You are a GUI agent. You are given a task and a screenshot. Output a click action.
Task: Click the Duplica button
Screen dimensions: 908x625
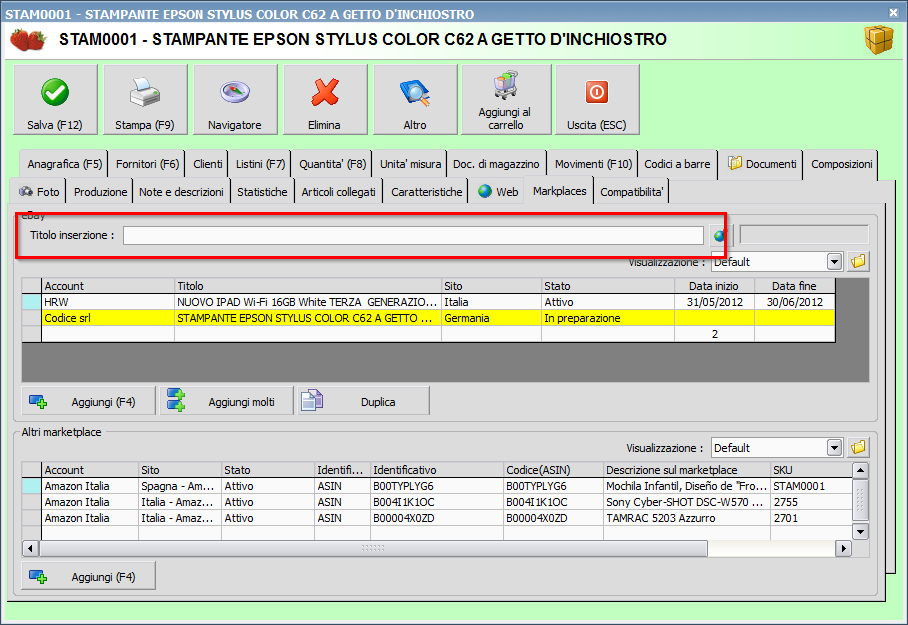point(364,401)
